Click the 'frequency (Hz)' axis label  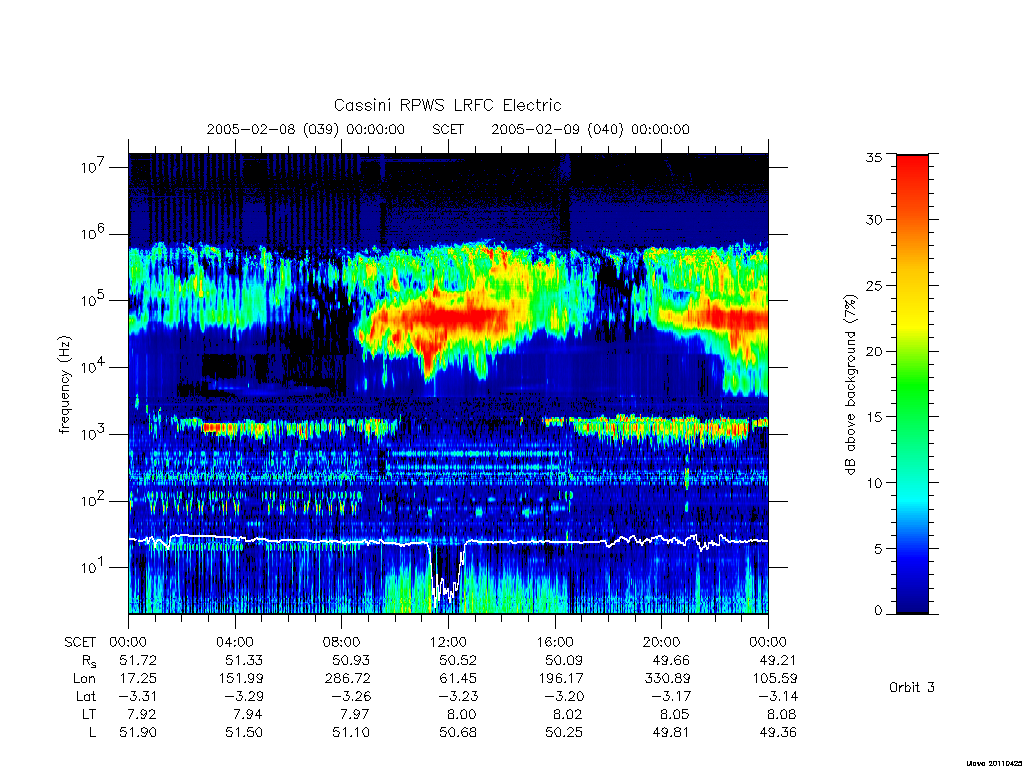[x=64, y=385]
